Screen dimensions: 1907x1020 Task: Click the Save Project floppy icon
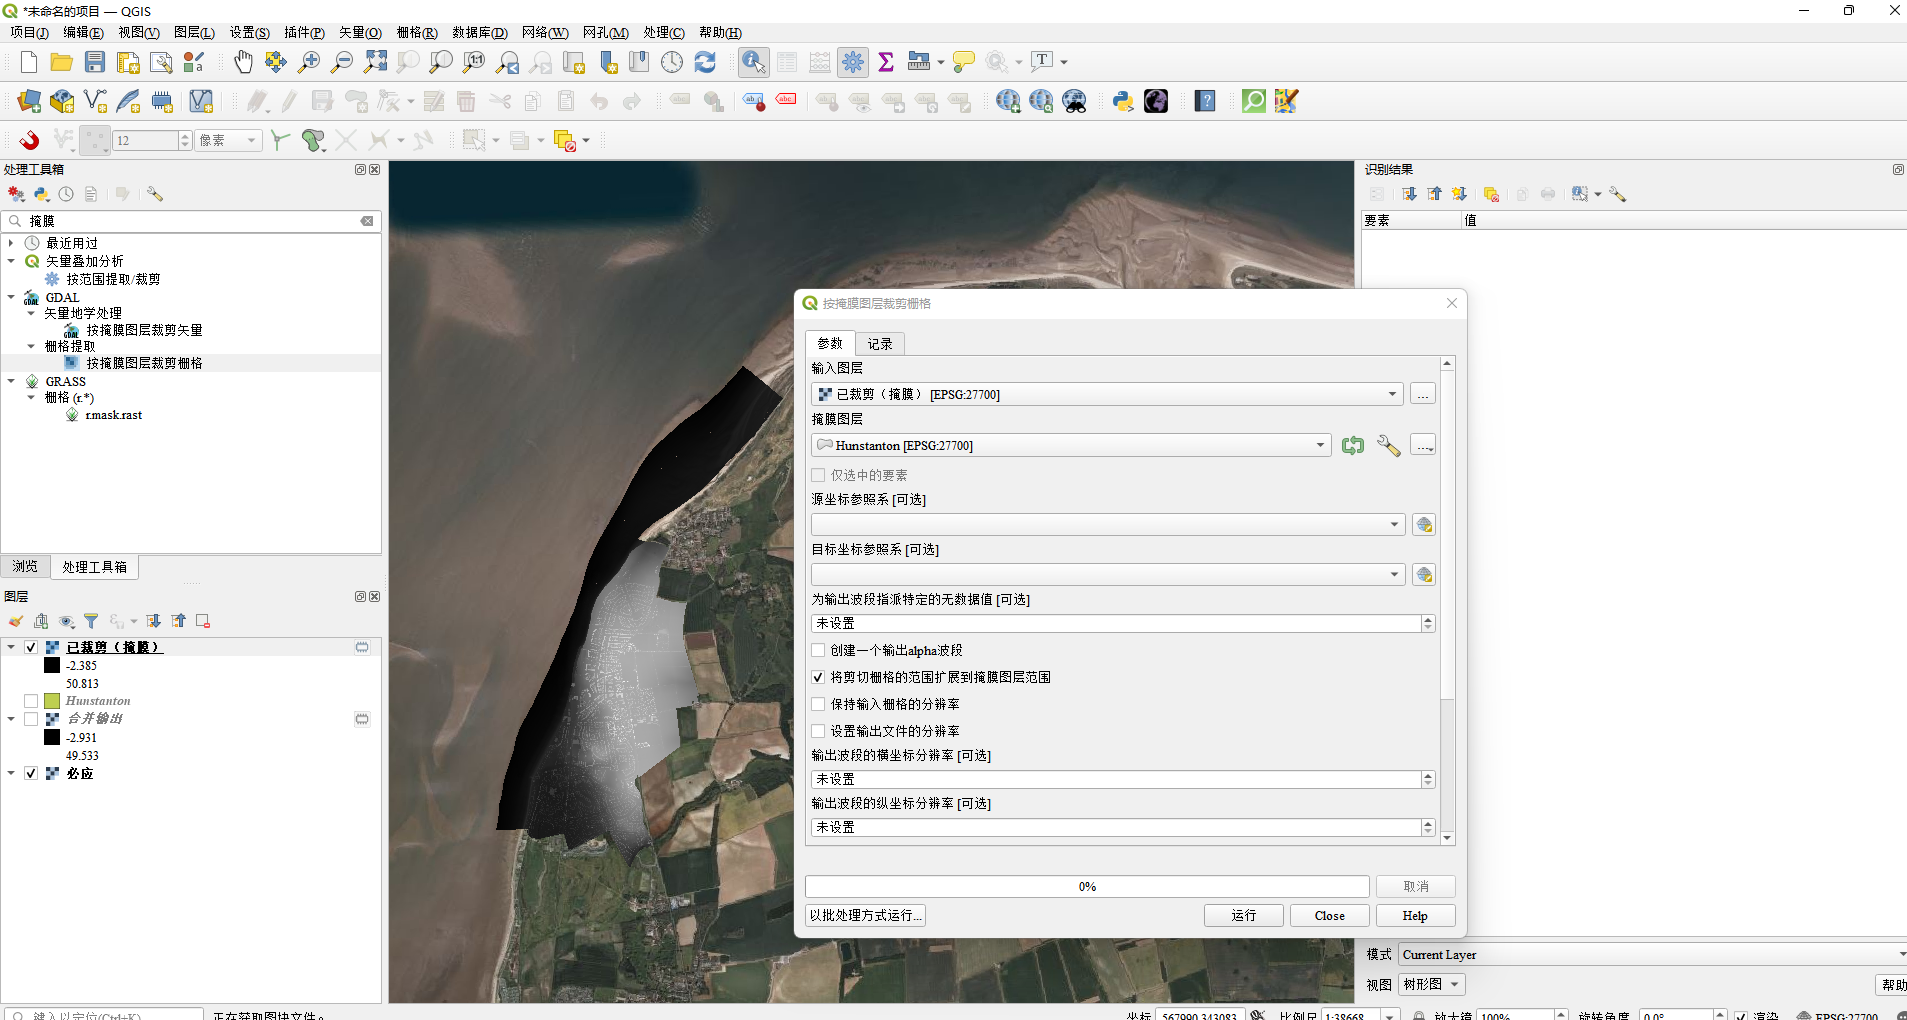click(x=95, y=62)
